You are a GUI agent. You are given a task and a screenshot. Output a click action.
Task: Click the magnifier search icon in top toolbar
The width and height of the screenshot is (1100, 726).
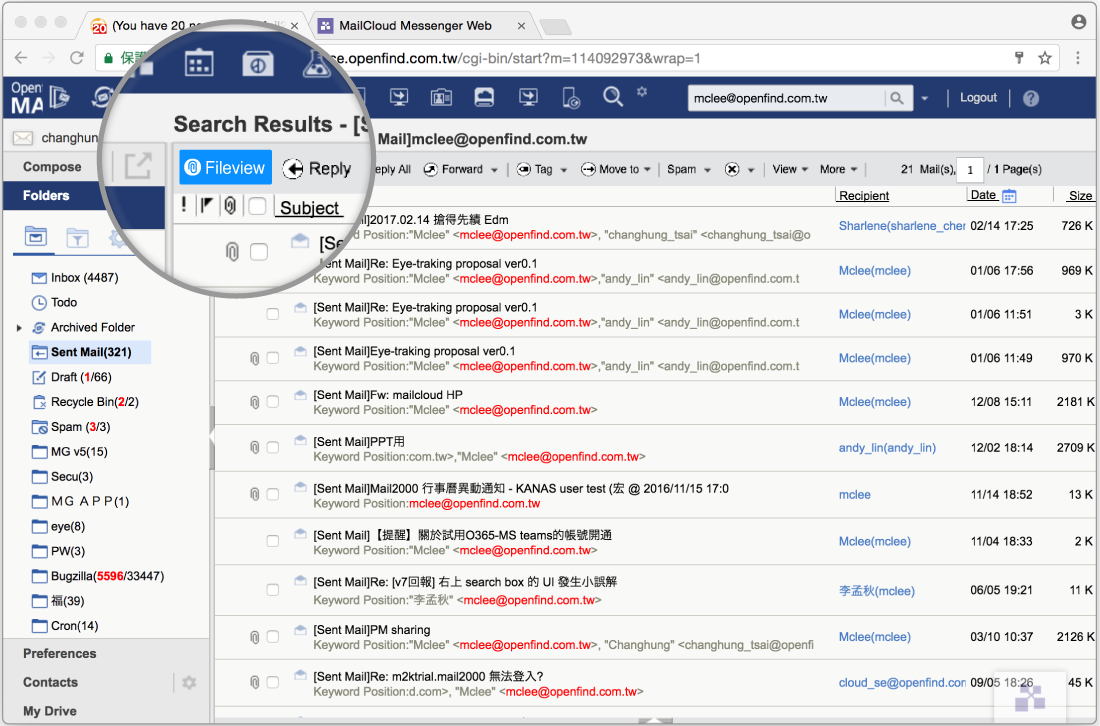613,97
